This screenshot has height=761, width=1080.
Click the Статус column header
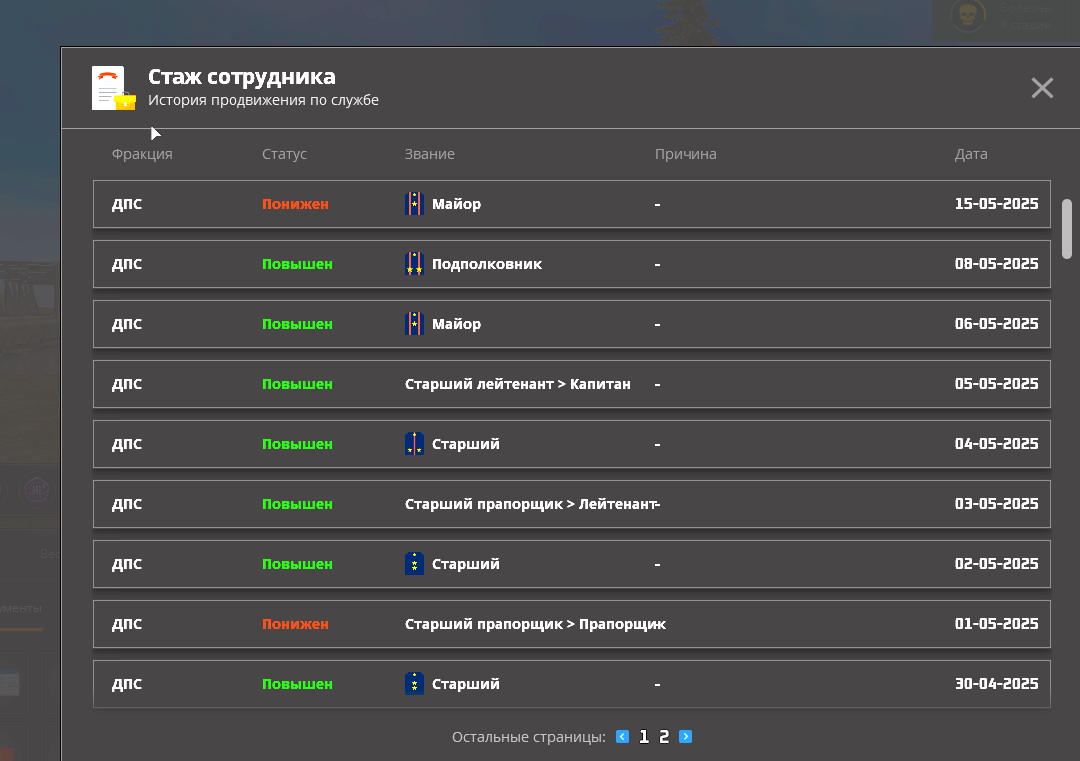(284, 154)
